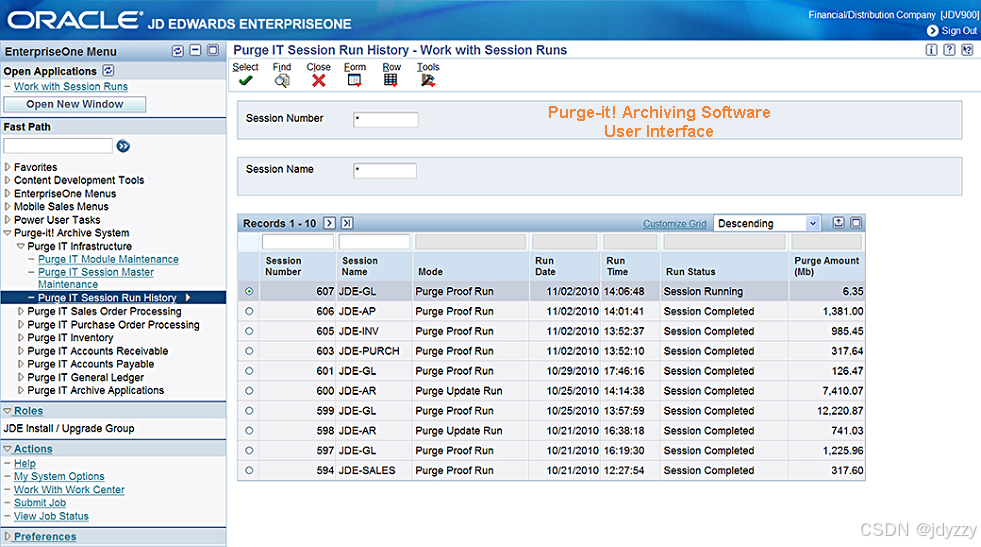Minimize the EnterpriseOne Menu panel
Viewport: 981px width, 547px height.
195,50
